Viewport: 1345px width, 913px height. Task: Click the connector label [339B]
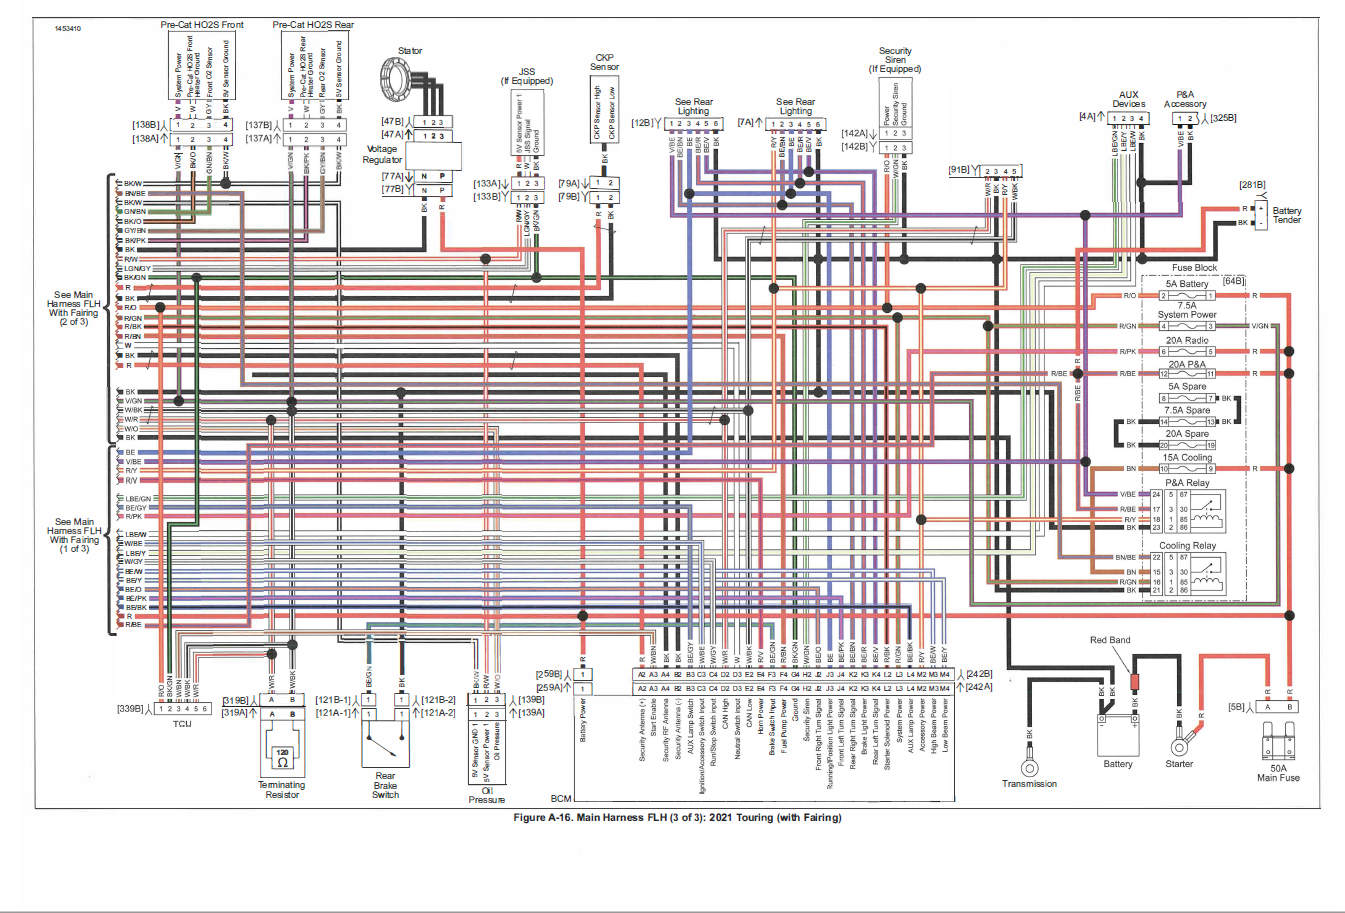coord(131,709)
